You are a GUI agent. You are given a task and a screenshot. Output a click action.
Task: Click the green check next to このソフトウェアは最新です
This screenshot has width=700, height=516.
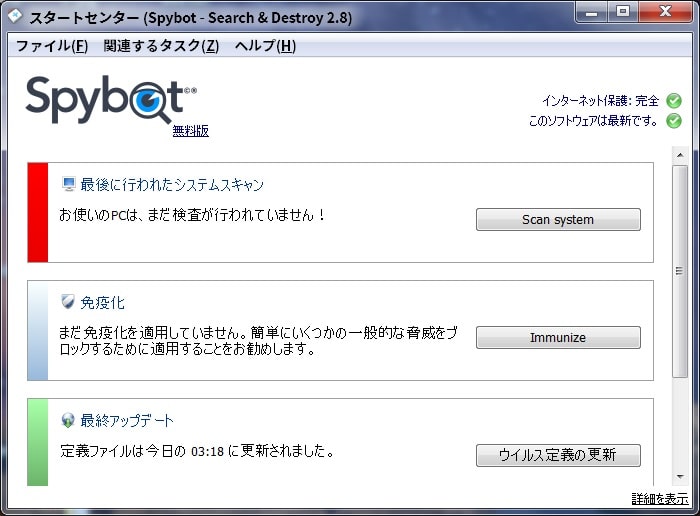(x=674, y=121)
